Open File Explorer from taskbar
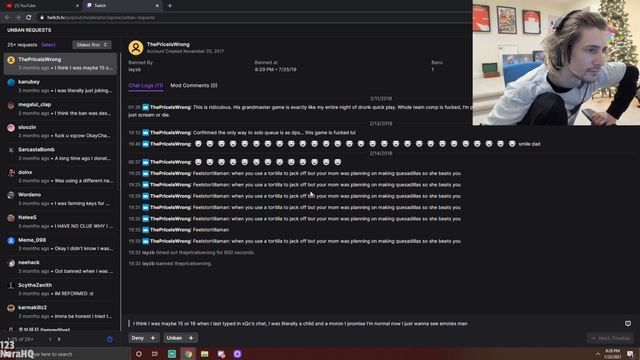640x360 pixels. 204,354
